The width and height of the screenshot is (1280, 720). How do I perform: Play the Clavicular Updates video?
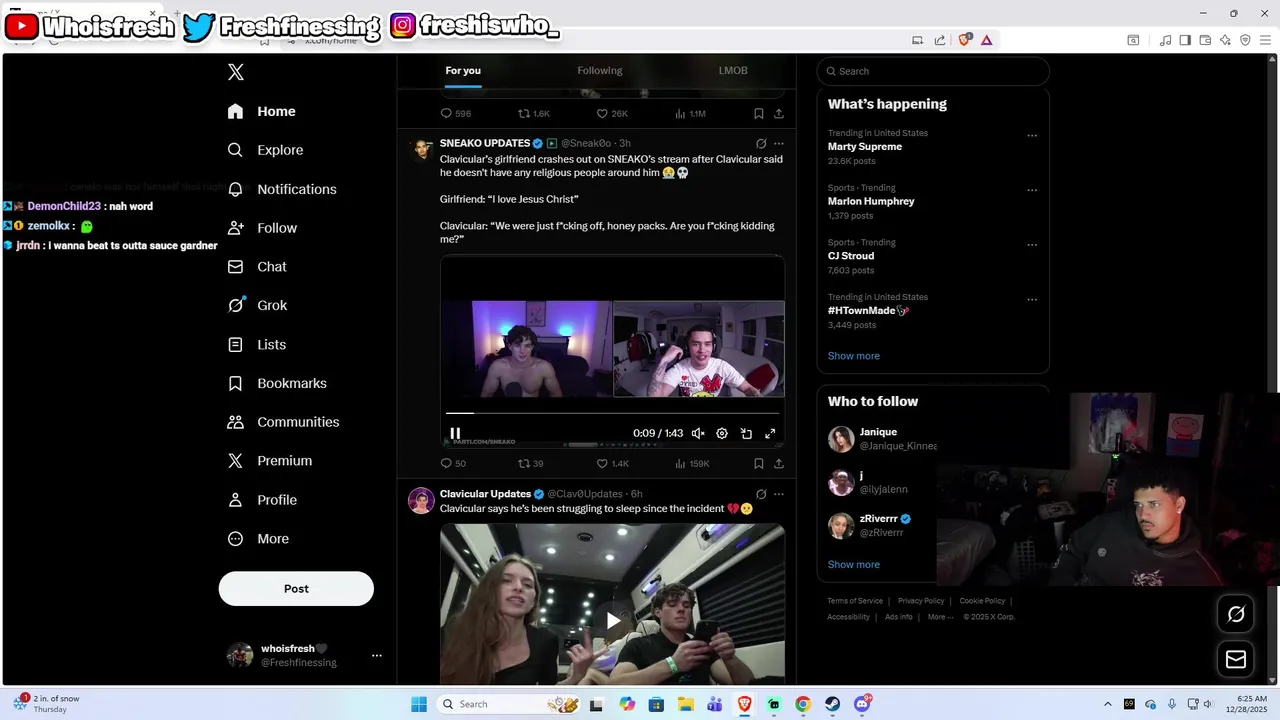[613, 621]
